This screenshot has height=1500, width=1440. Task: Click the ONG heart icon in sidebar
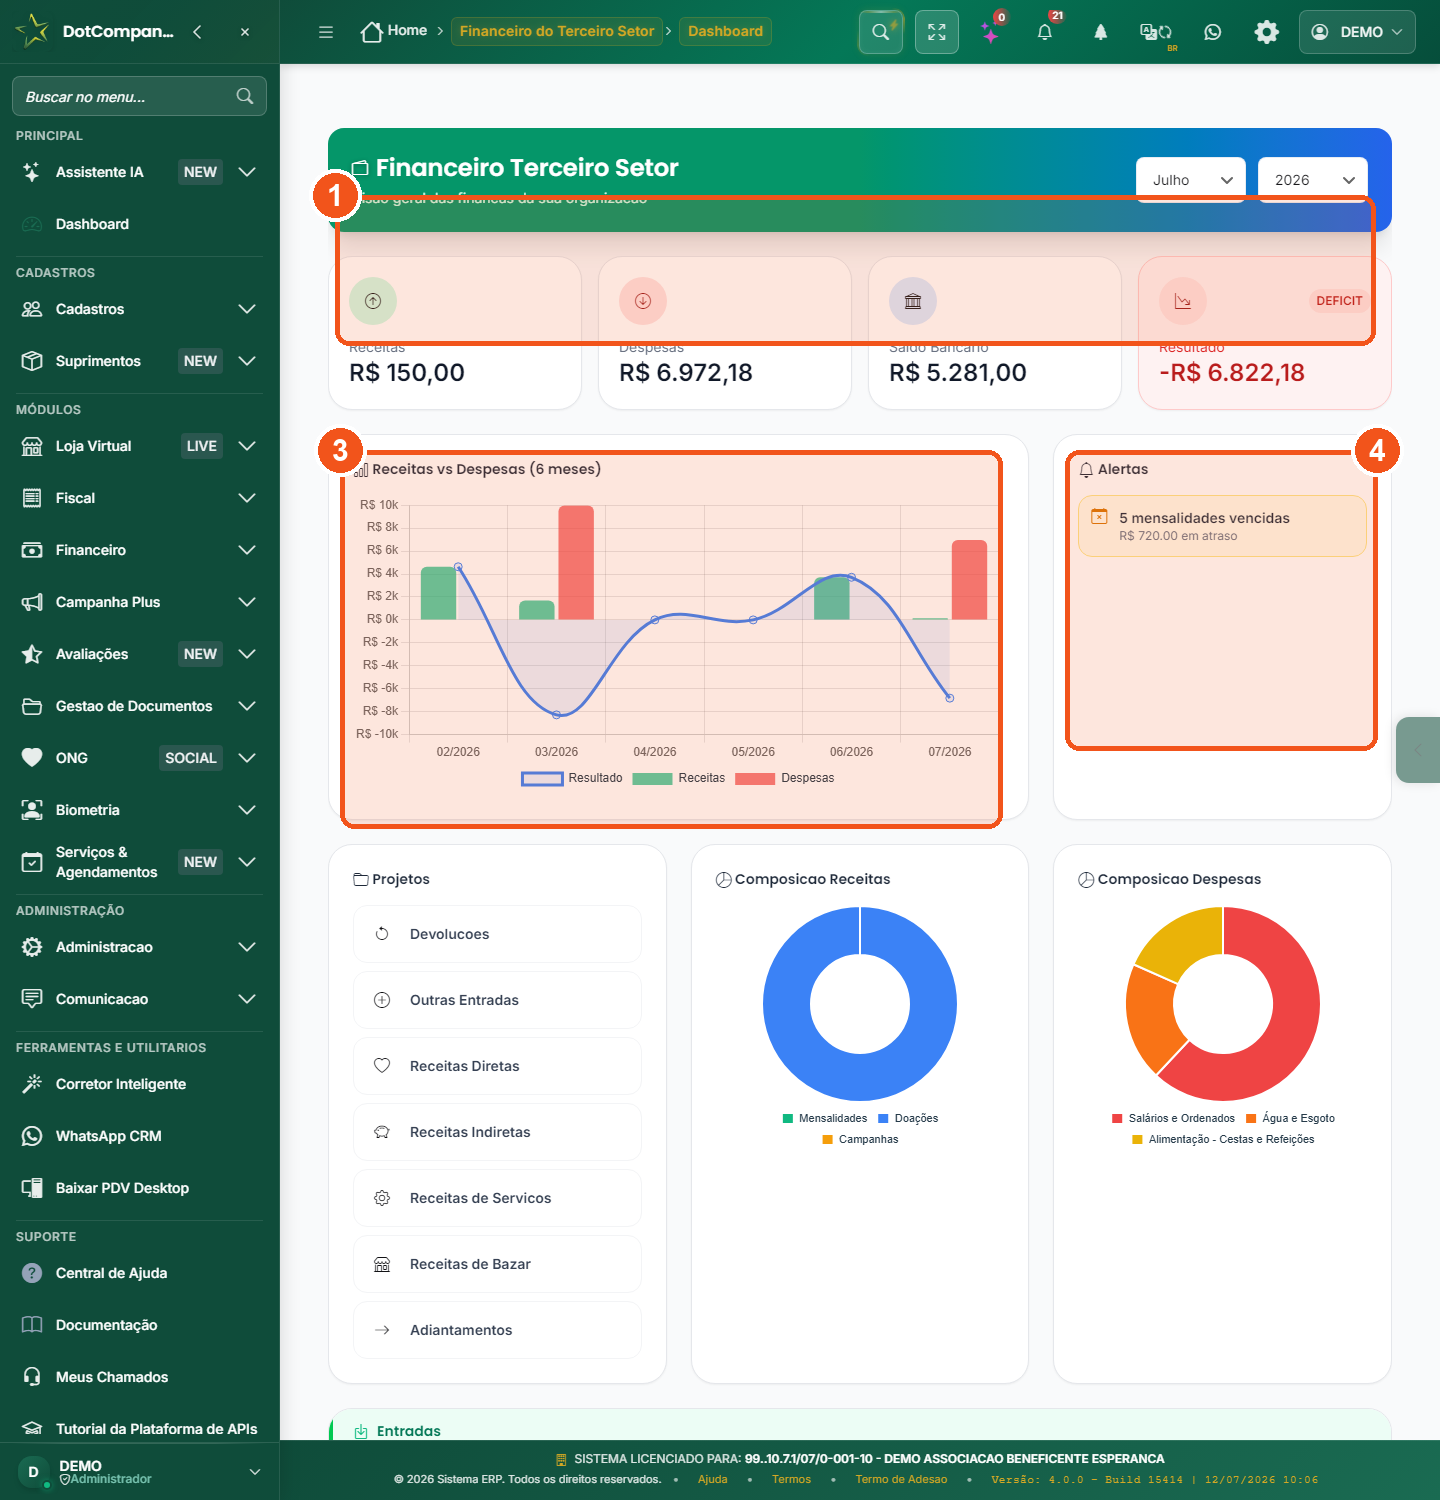[32, 758]
